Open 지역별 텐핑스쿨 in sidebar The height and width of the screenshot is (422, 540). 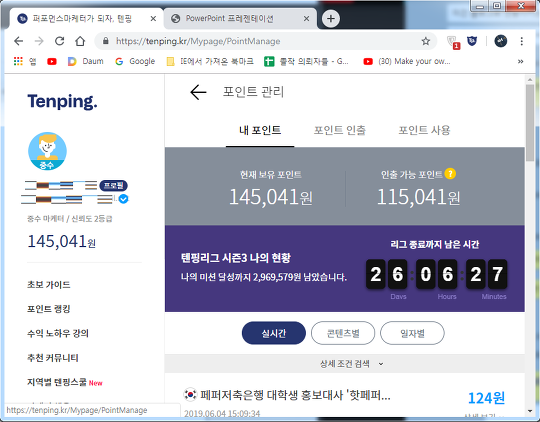point(57,382)
